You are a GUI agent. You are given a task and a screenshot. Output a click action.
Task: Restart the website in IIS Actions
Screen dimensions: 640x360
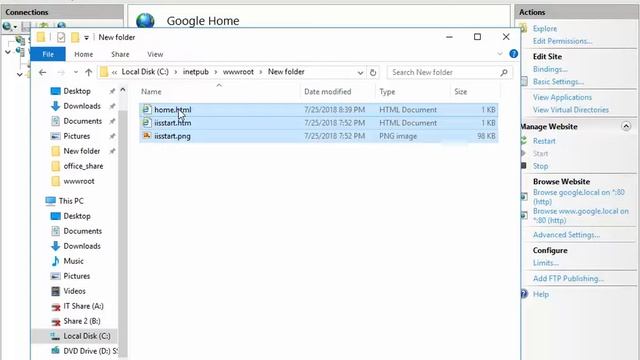tap(544, 141)
